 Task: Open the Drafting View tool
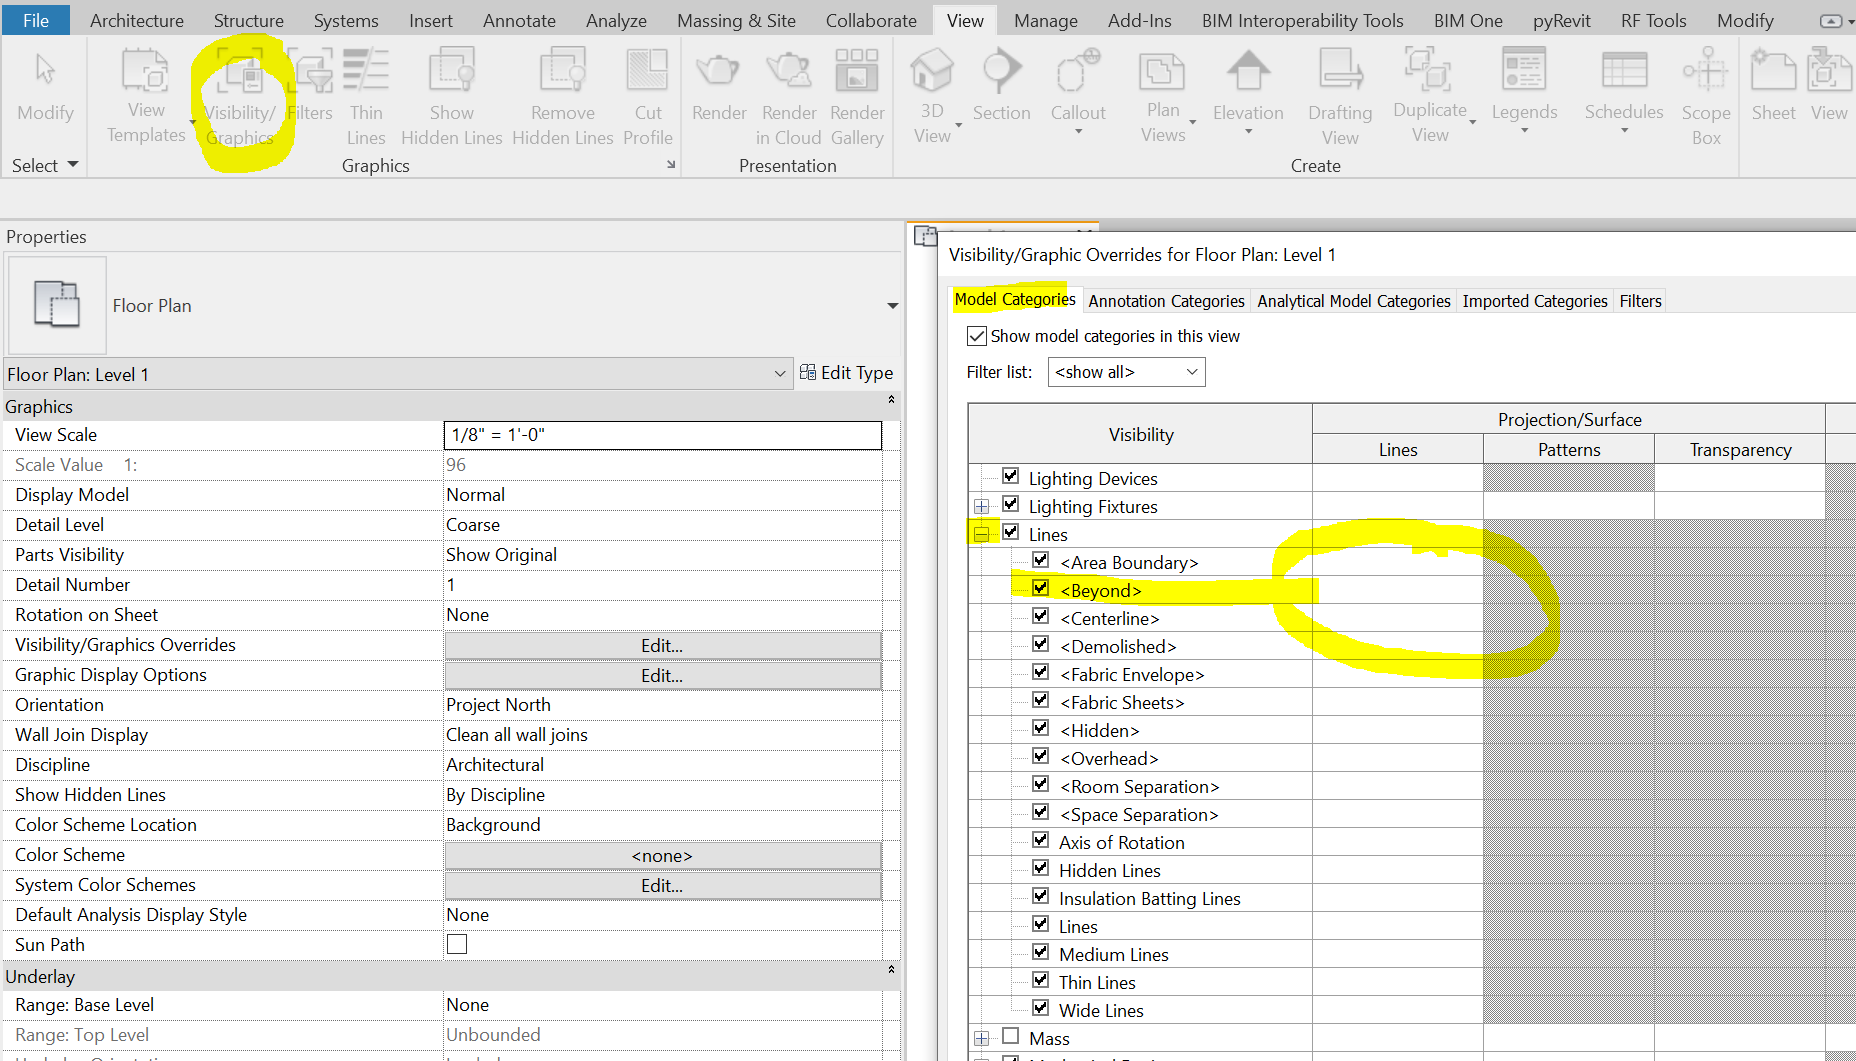pos(1339,95)
